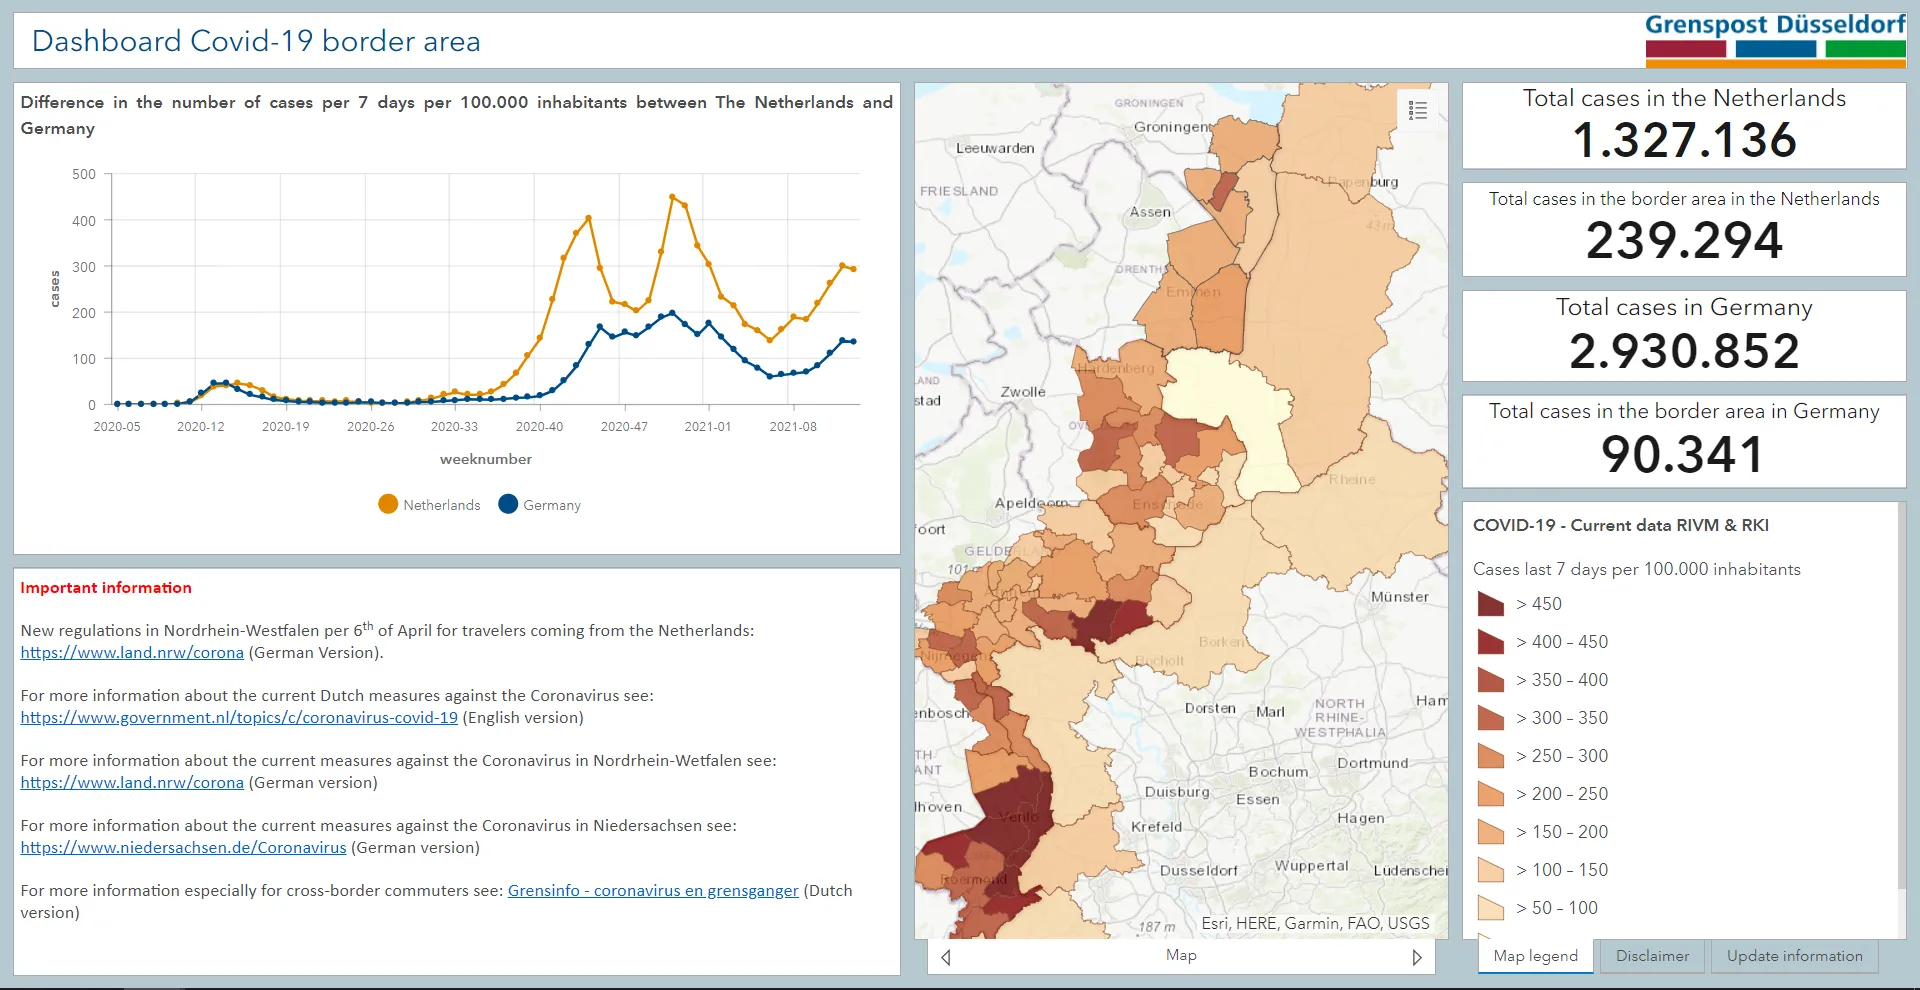
Task: Switch to the Map legend tab
Action: [x=1535, y=956]
